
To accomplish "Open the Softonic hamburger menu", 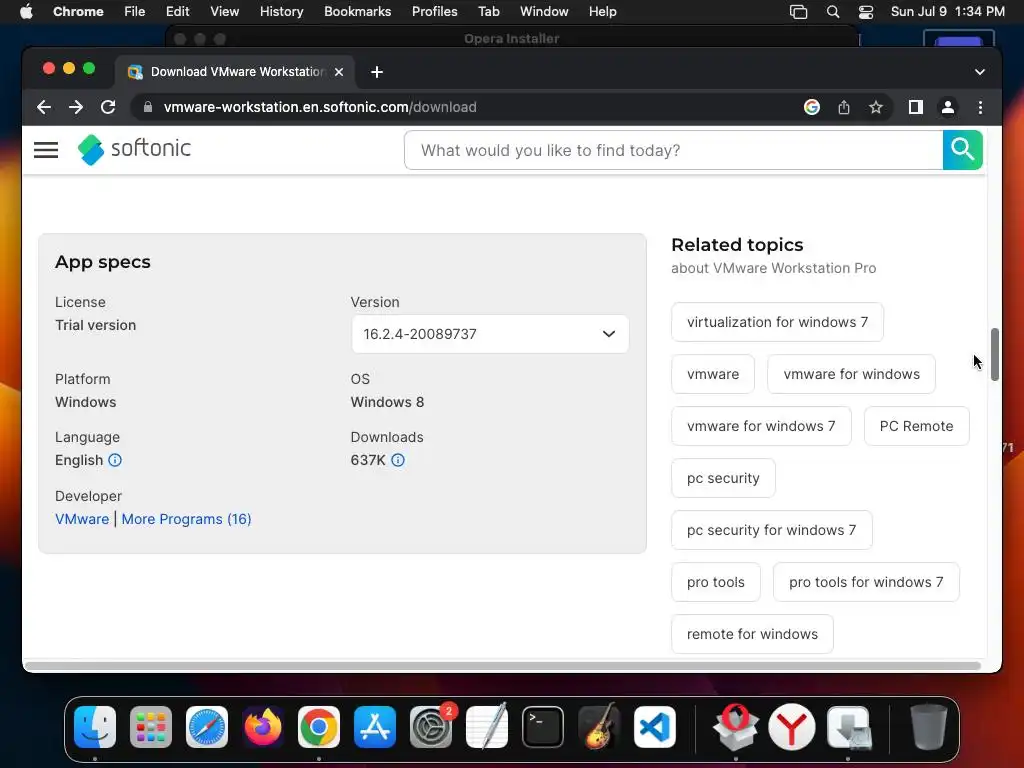I will pos(46,150).
